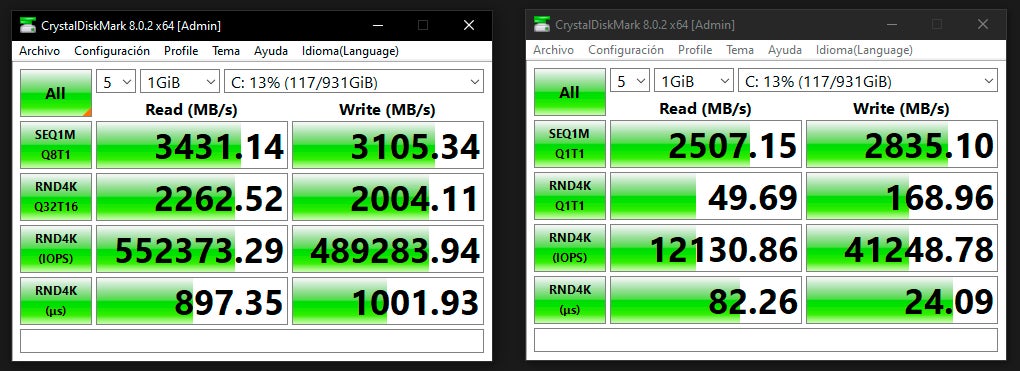The height and width of the screenshot is (371, 1020).
Task: Open drive C: selector in left window
Action: tap(354, 82)
